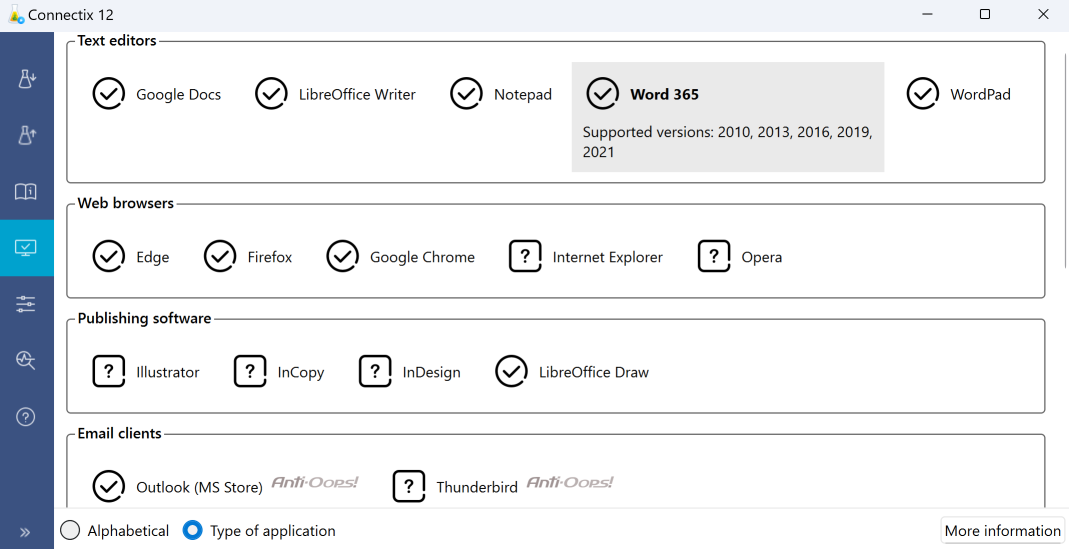Open the book info sidebar icon

click(27, 192)
